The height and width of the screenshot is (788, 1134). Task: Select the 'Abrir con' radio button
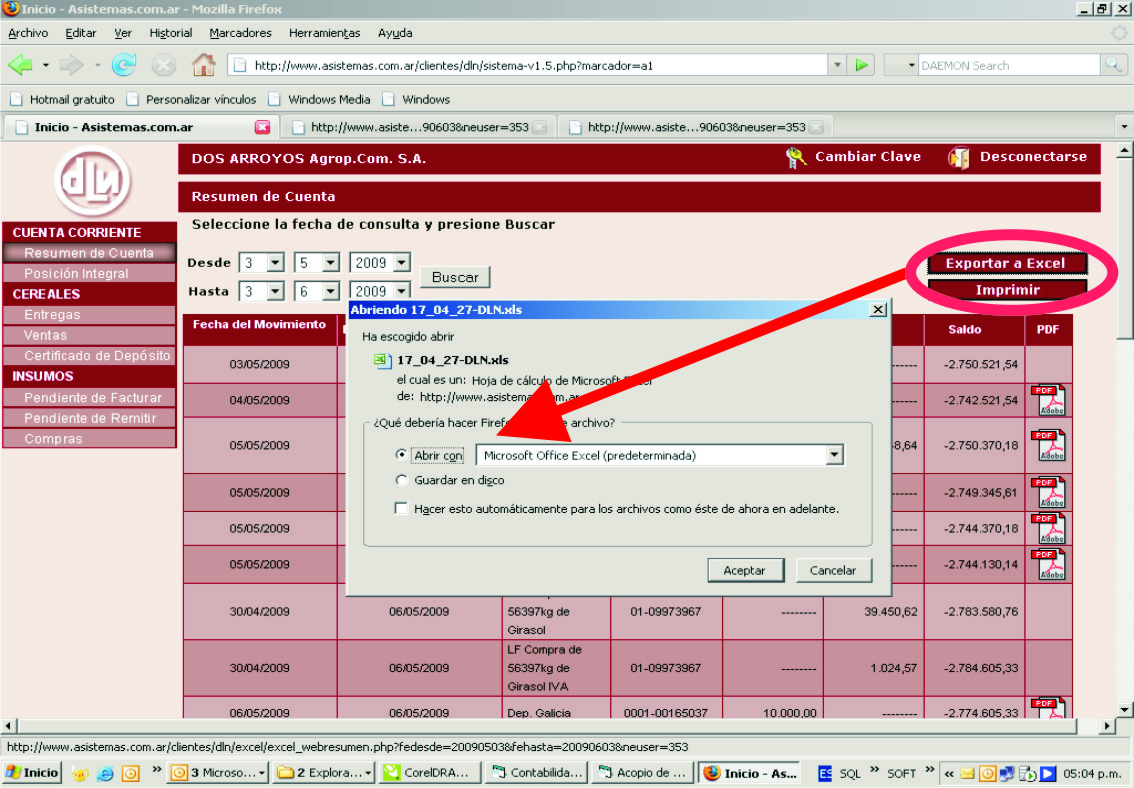(x=402, y=455)
